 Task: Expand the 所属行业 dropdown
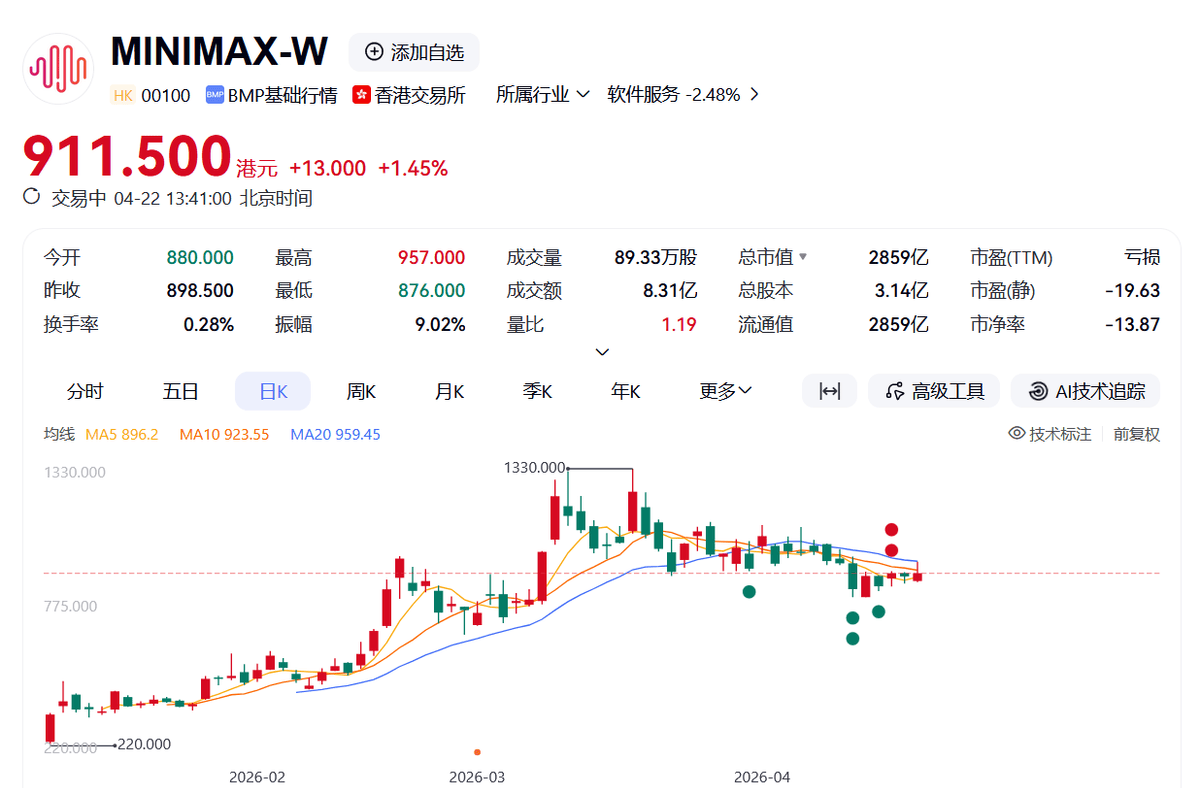point(543,95)
